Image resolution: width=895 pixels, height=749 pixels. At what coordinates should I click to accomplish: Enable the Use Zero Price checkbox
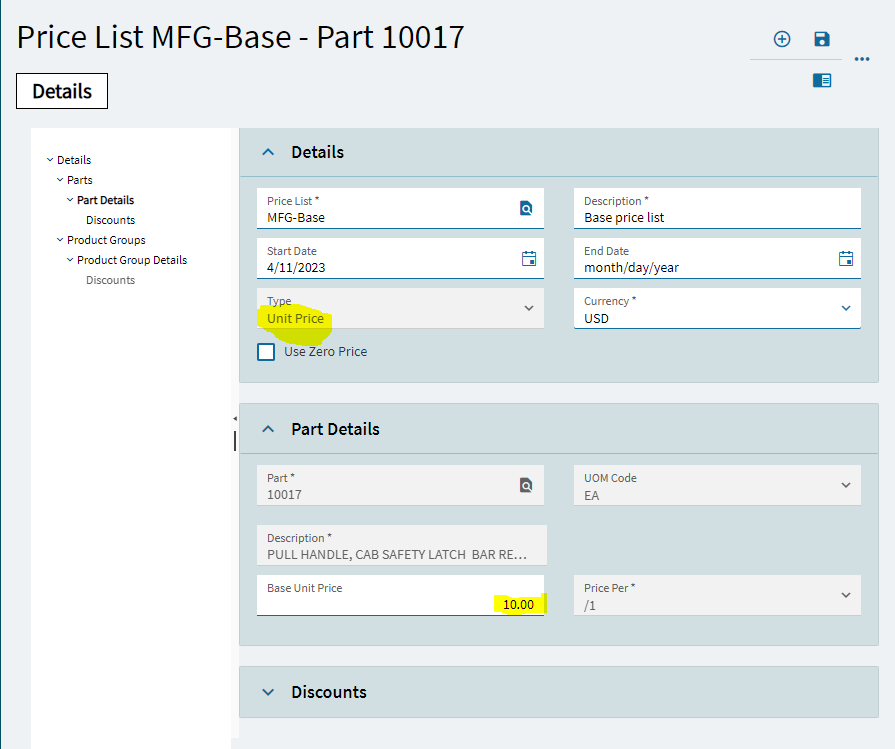266,351
